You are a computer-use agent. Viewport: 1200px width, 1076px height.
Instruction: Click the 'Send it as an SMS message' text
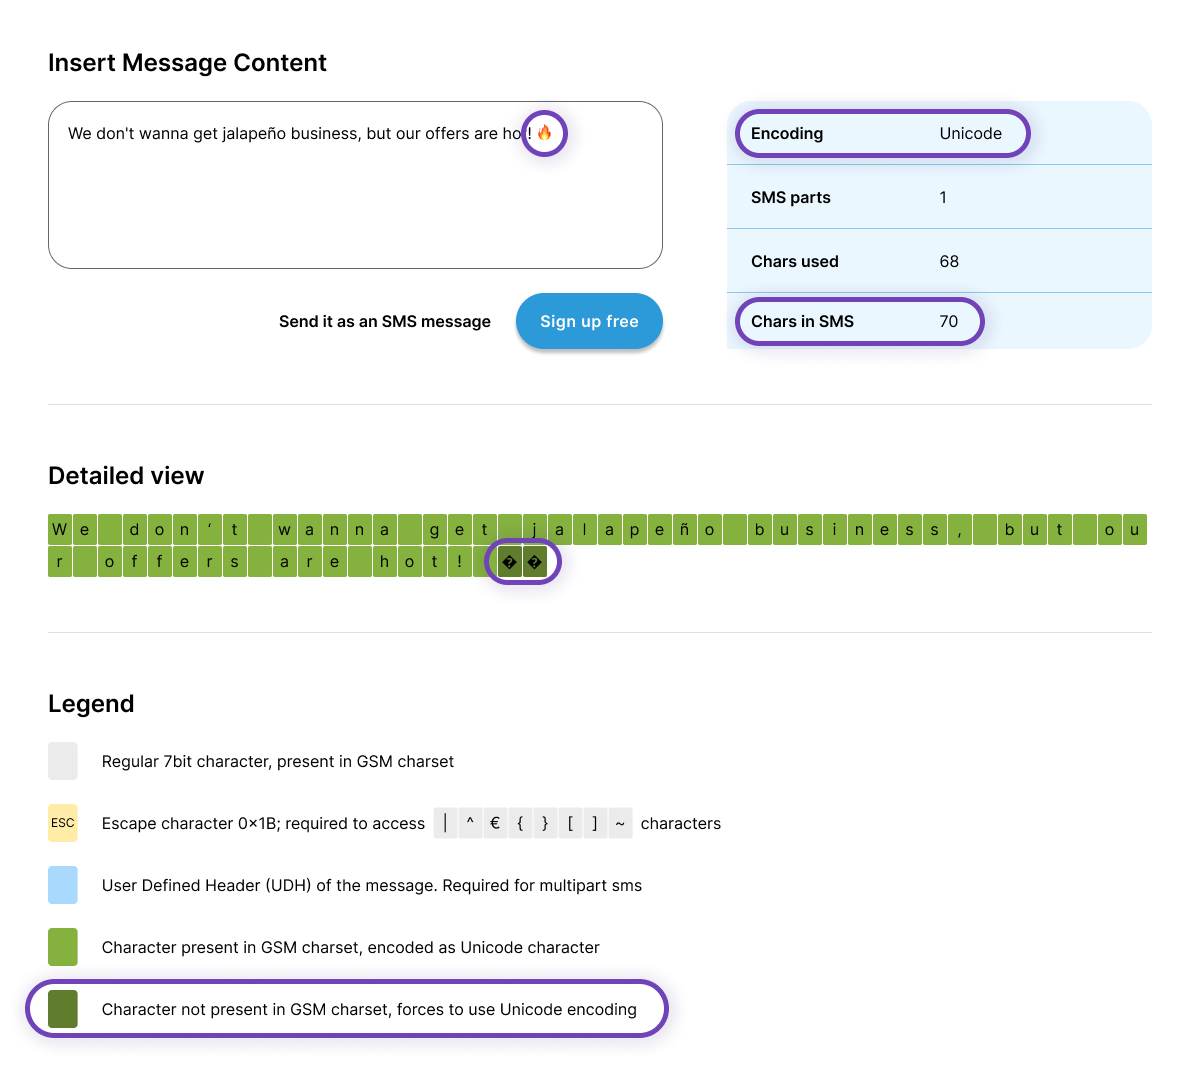tap(384, 321)
